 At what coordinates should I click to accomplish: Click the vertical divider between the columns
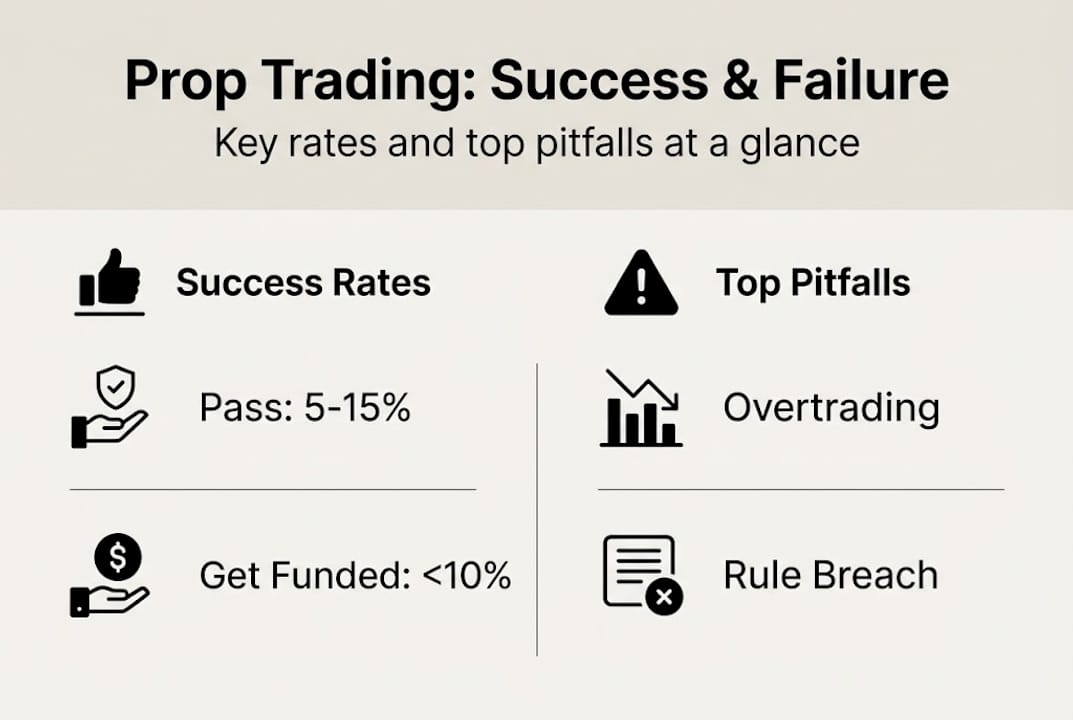tap(537, 508)
